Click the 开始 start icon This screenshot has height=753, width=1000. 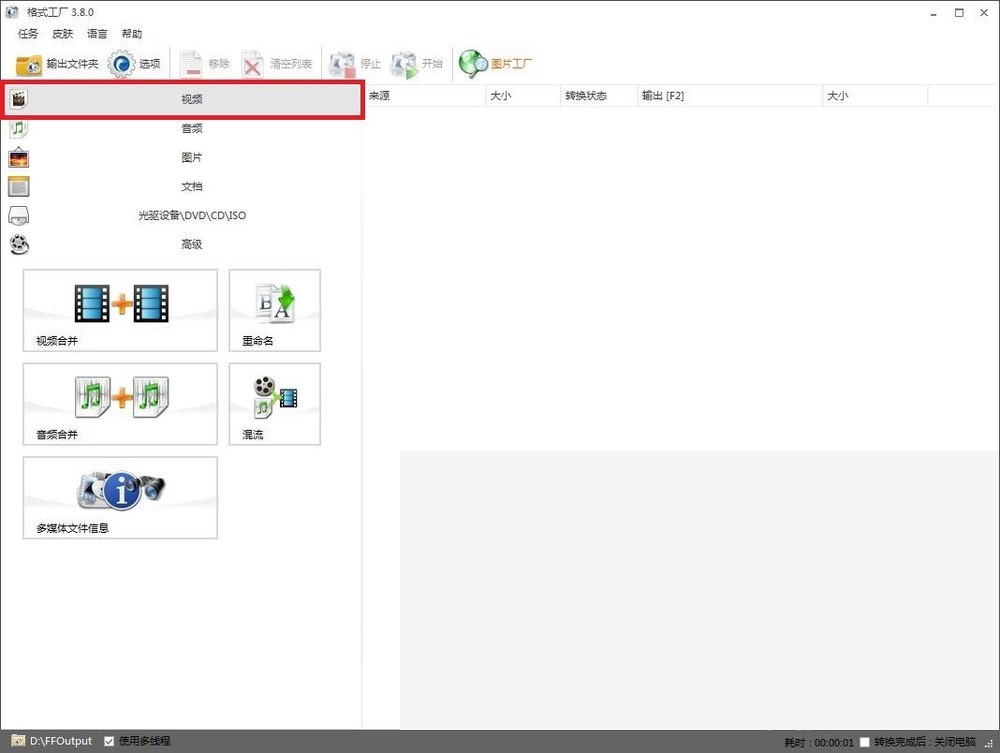404,64
